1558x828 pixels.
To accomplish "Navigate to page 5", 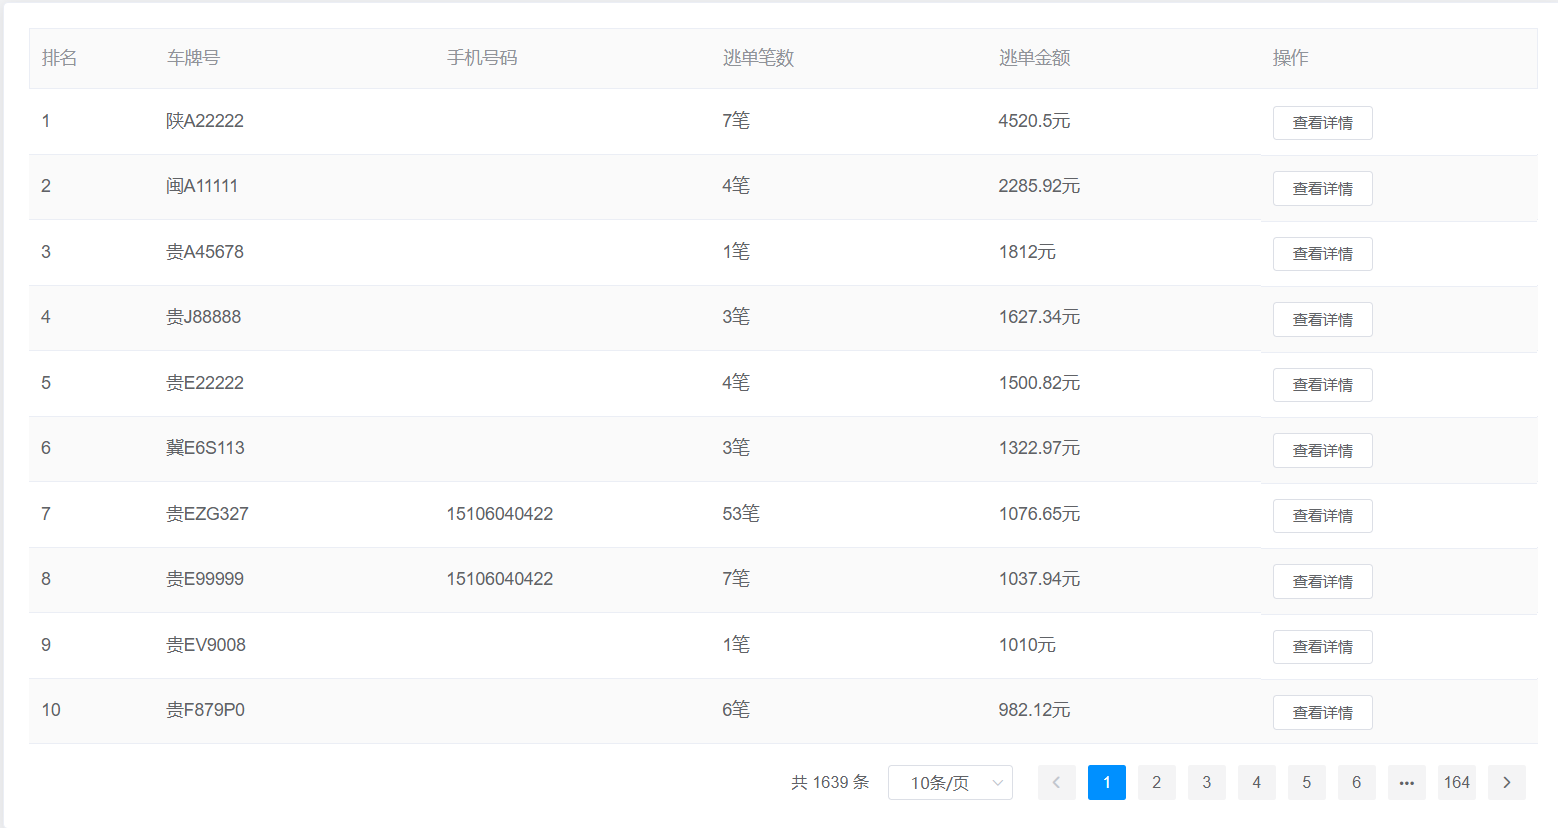I will 1306,782.
